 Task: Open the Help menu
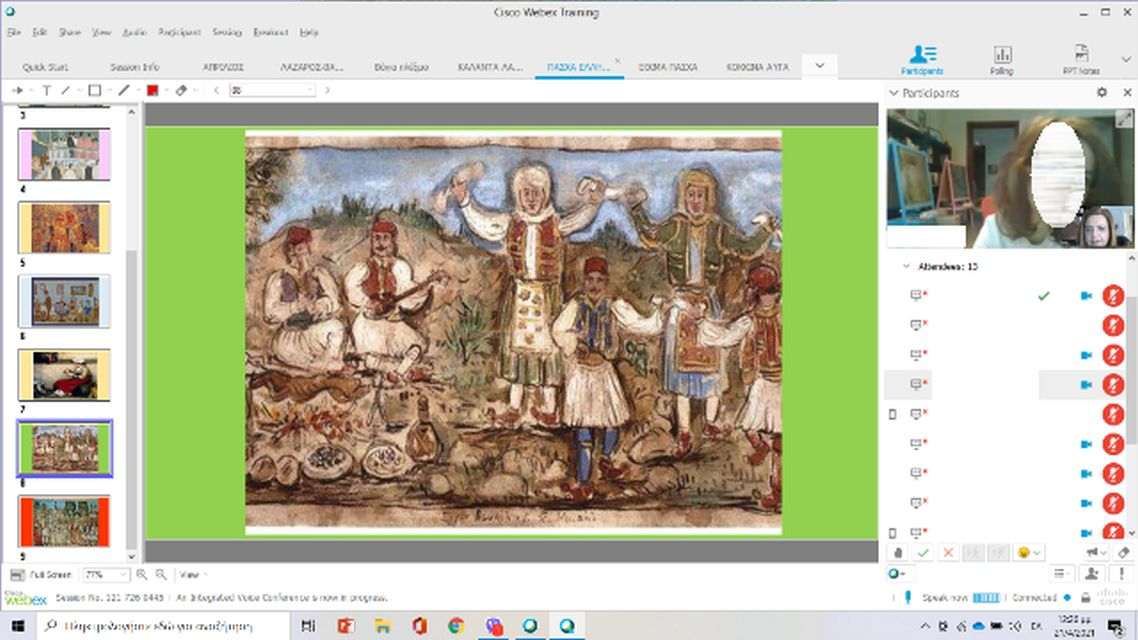[x=309, y=32]
